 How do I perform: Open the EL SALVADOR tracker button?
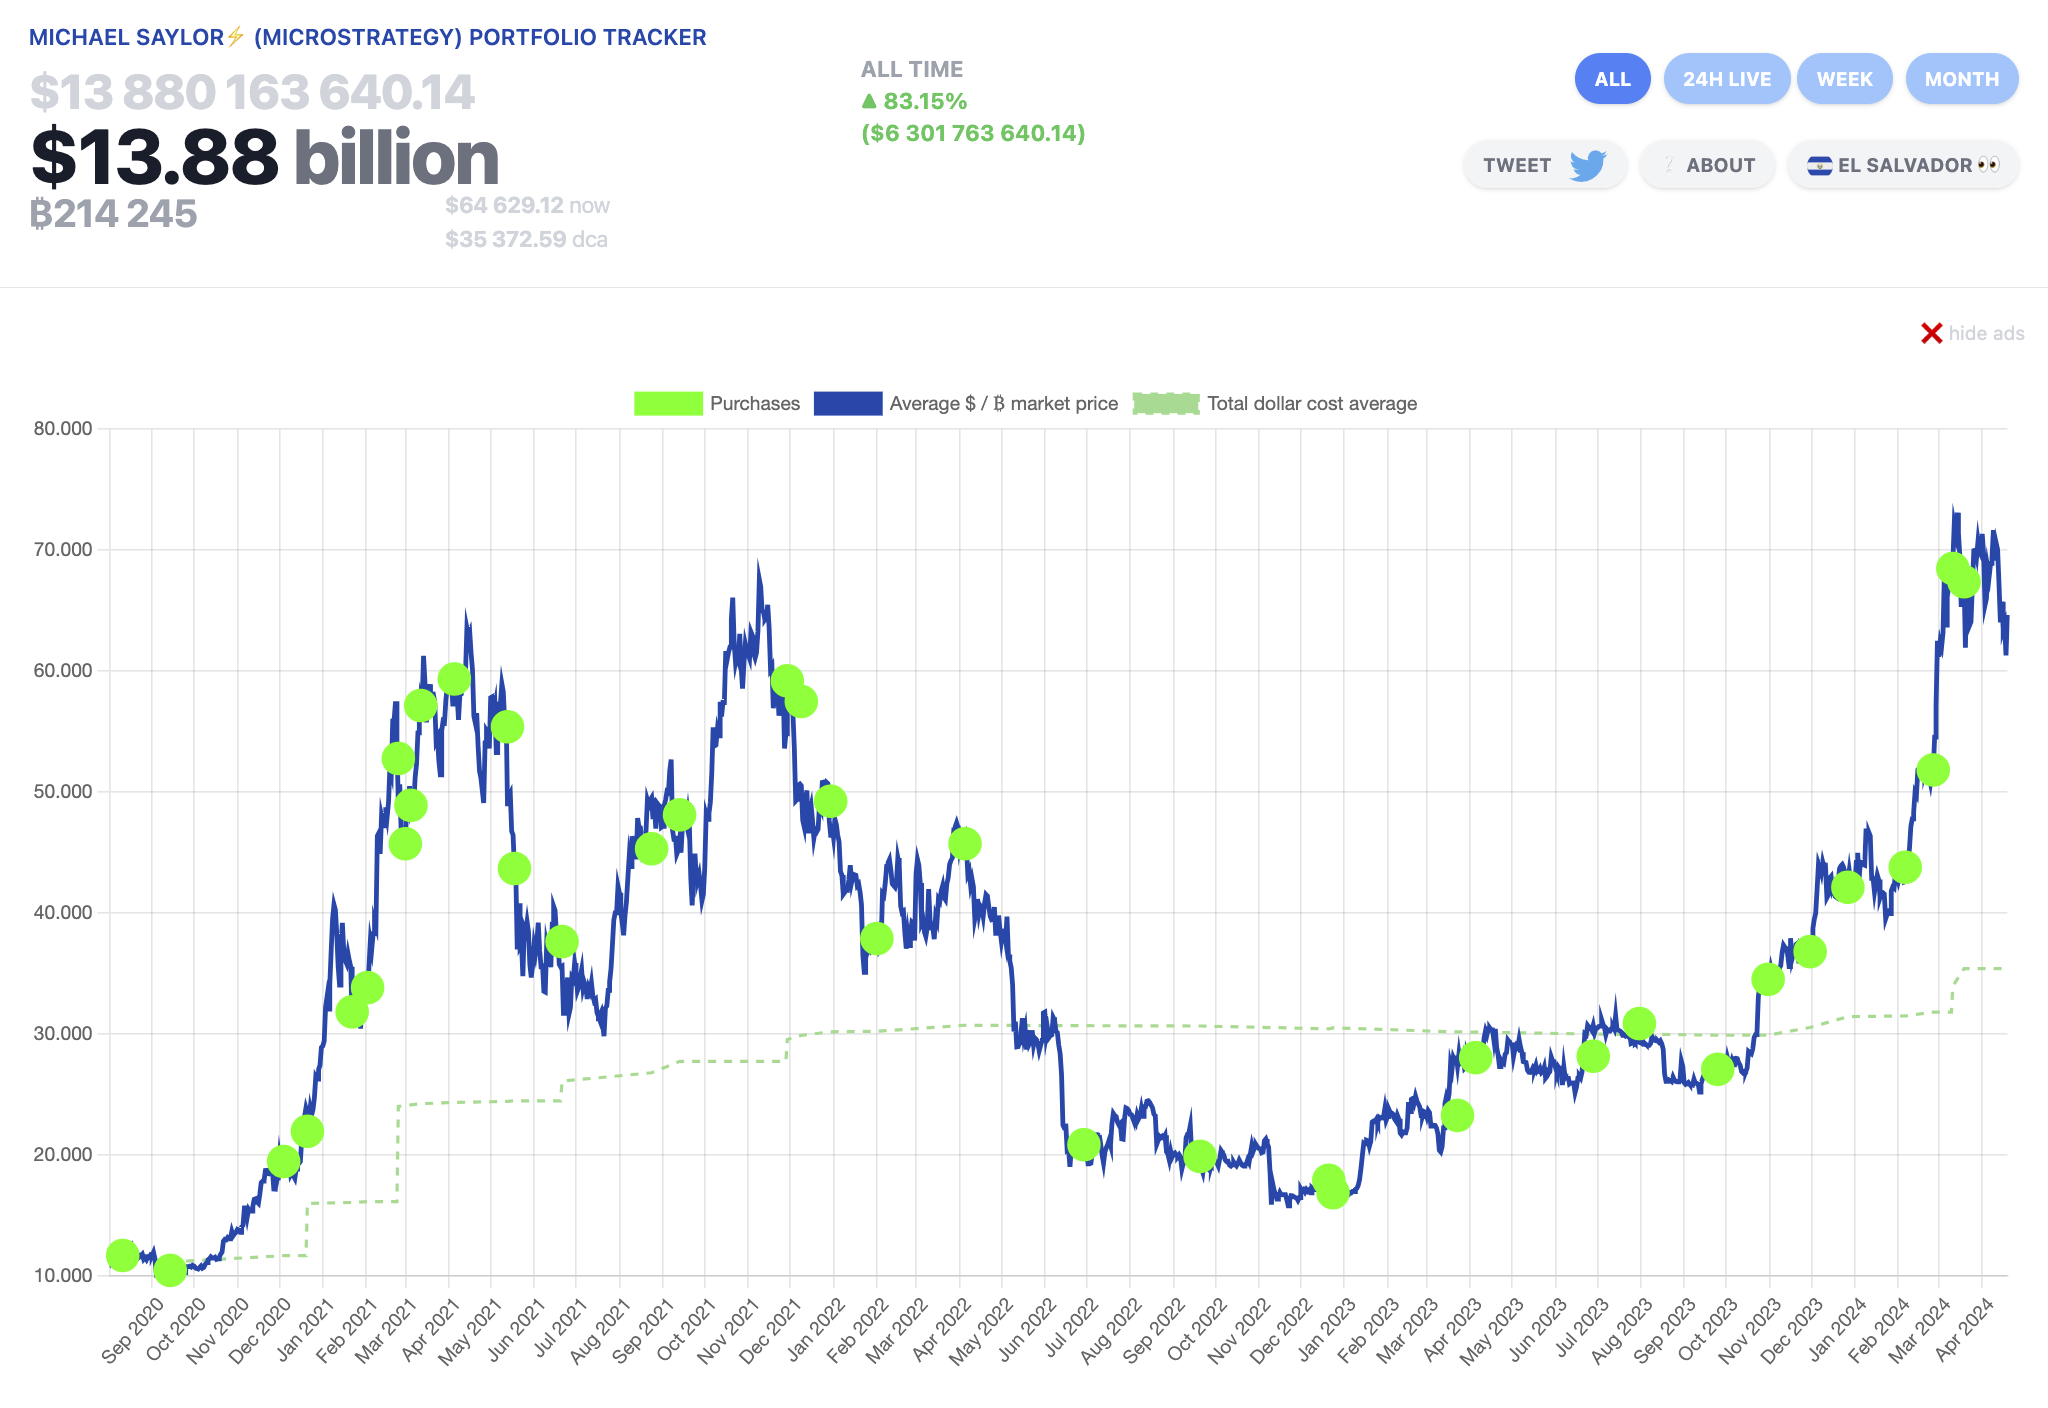tap(1903, 165)
